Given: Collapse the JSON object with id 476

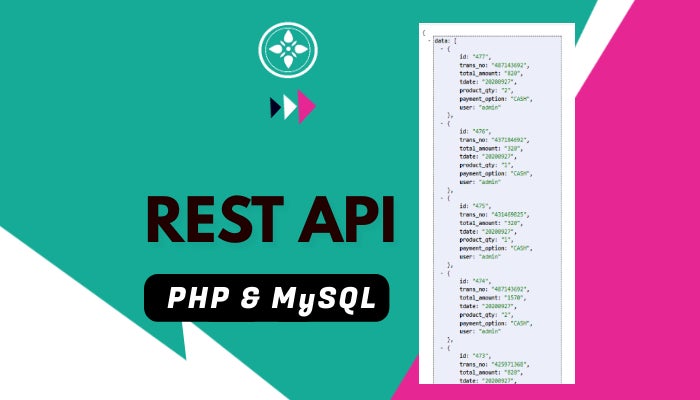Looking at the screenshot, I should (442, 123).
